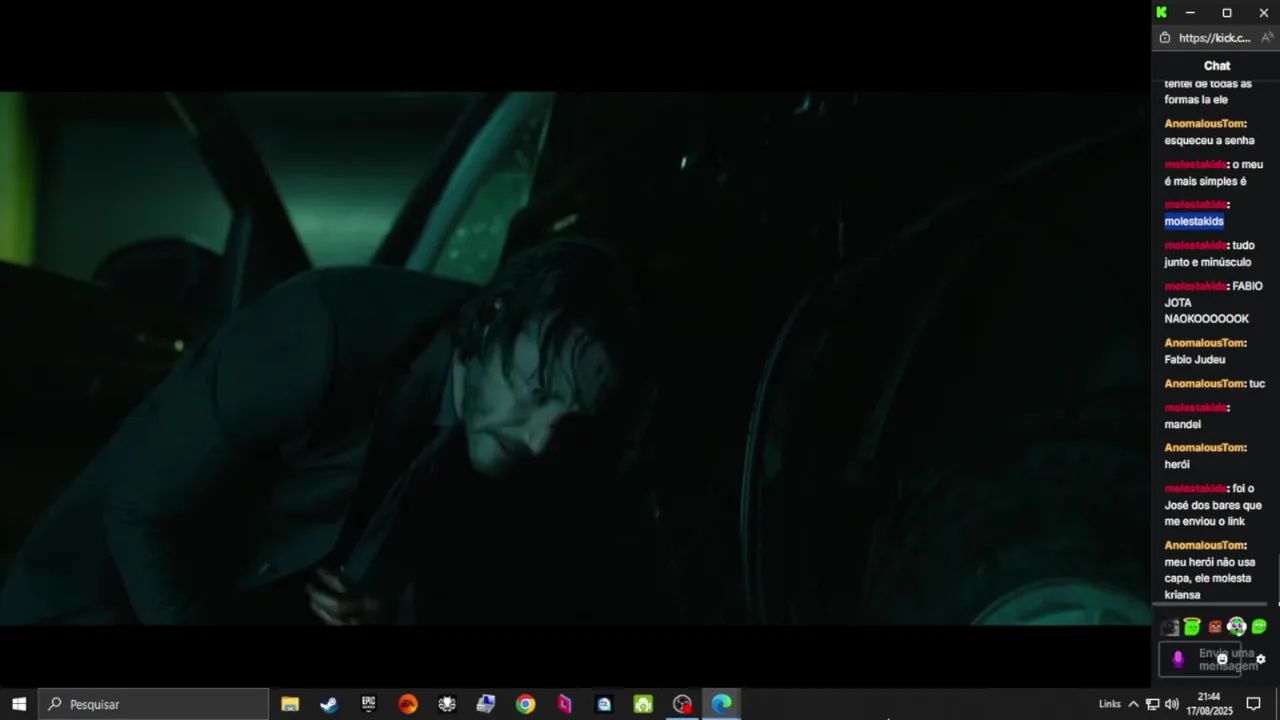Viewport: 1280px width, 720px height.
Task: Click the red username beside 'FABIO JOTA'
Action: 1195,286
